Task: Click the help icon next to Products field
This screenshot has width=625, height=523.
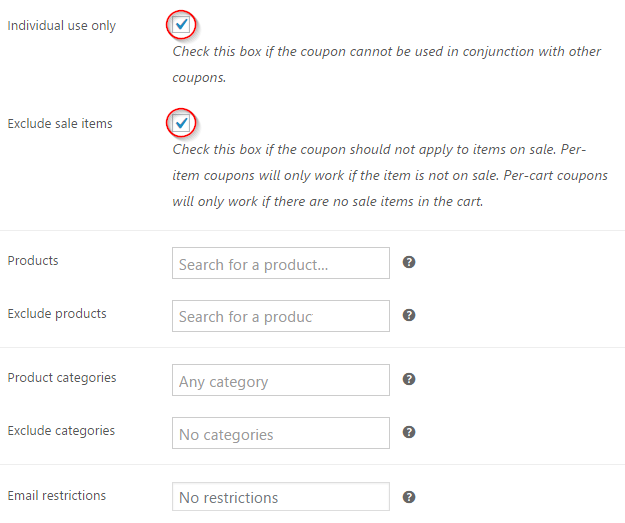Action: coord(409,262)
